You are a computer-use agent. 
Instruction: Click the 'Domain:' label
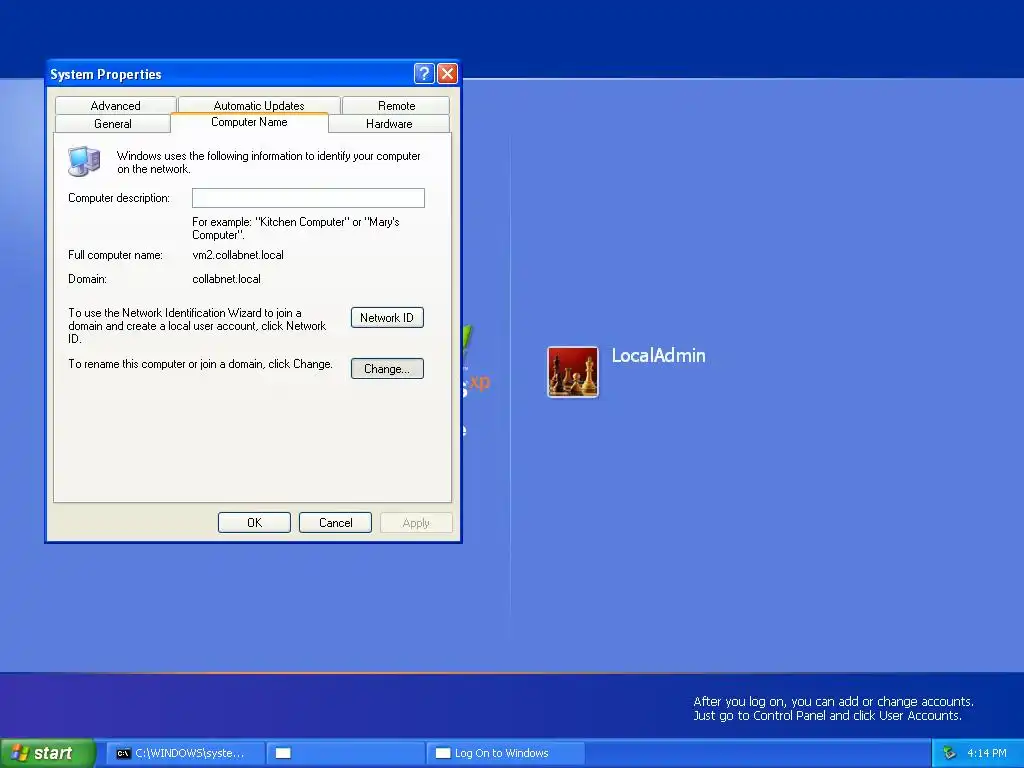(x=88, y=279)
